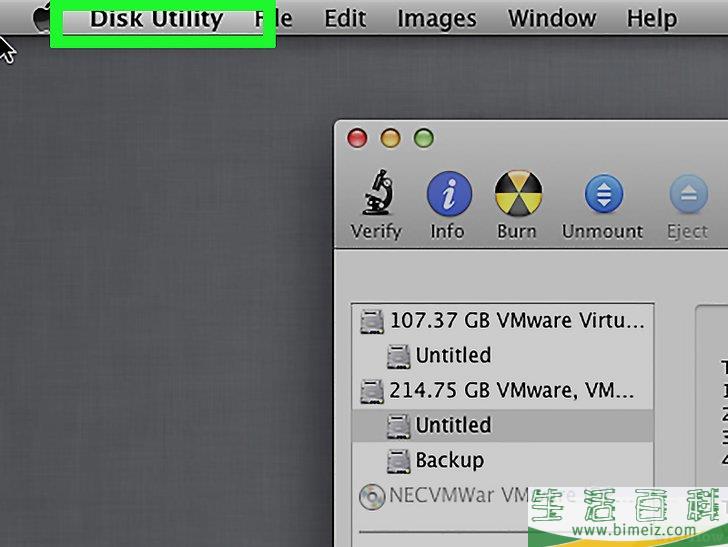Open the Apple menu

pos(41,18)
